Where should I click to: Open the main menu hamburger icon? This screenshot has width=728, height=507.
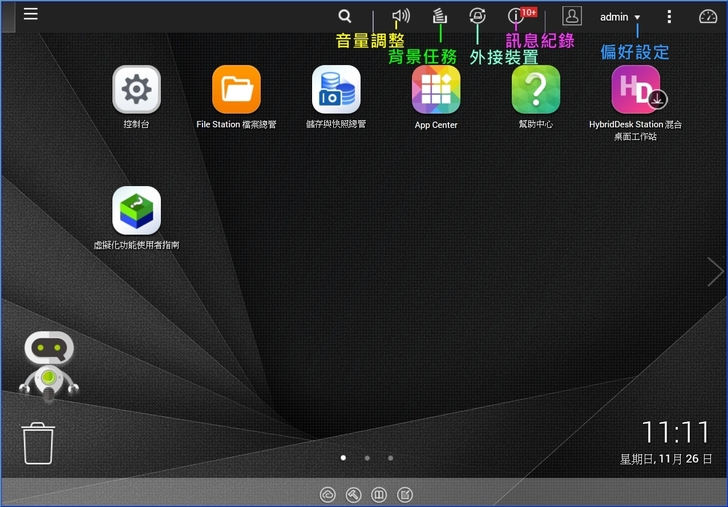tap(31, 14)
